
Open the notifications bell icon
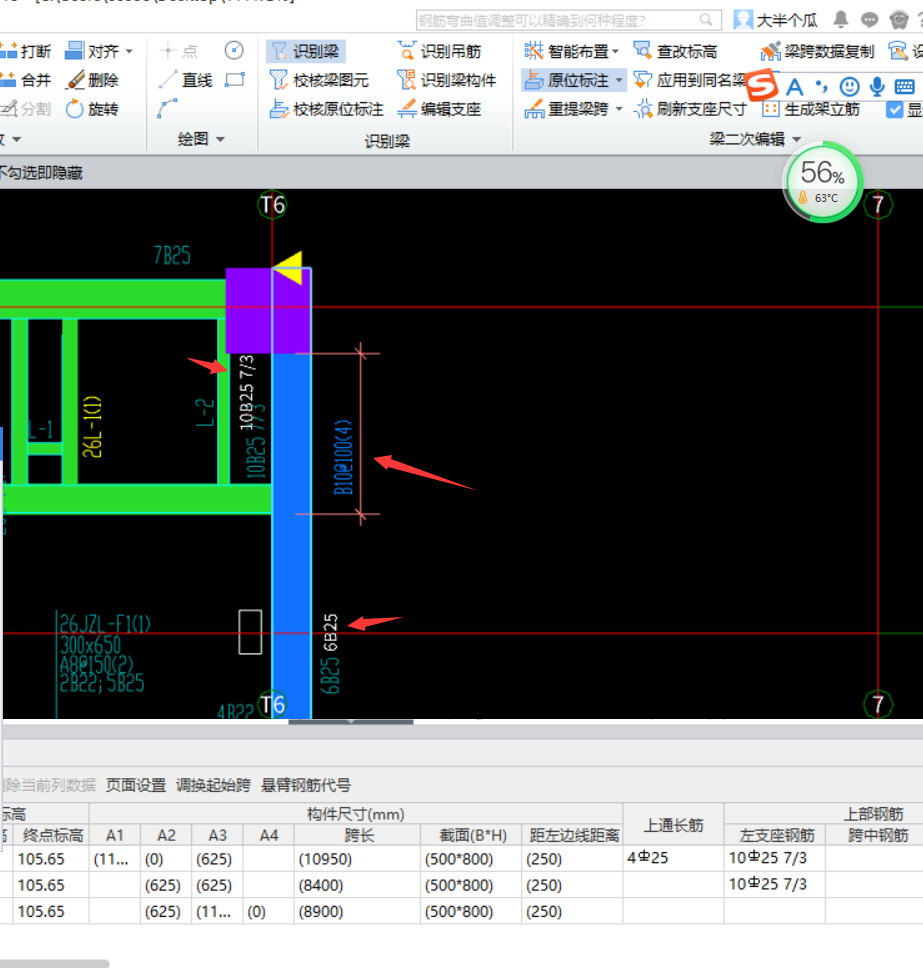click(840, 20)
